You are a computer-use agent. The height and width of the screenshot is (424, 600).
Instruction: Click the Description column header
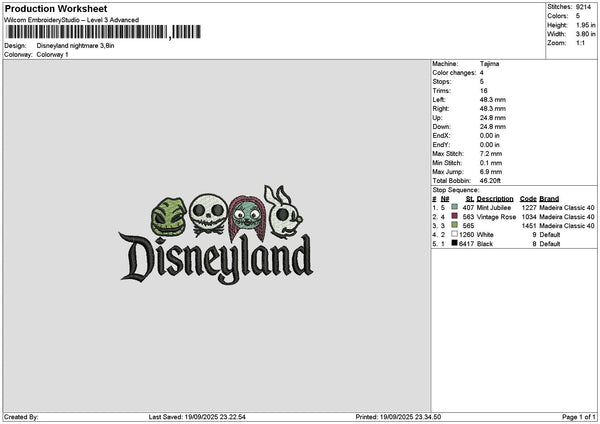pyautogui.click(x=495, y=199)
